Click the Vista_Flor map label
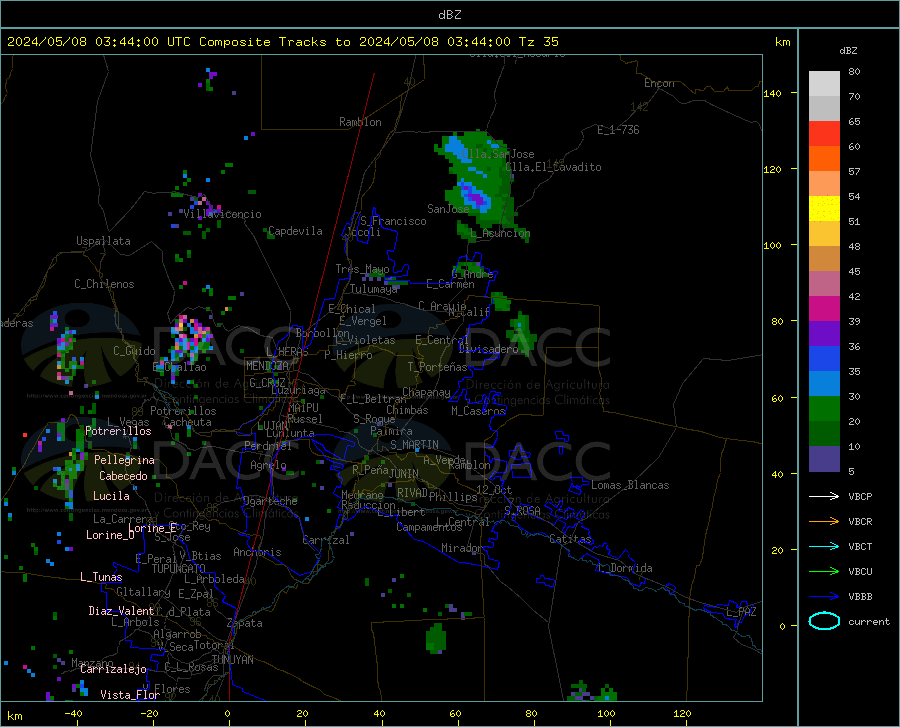 click(130, 695)
